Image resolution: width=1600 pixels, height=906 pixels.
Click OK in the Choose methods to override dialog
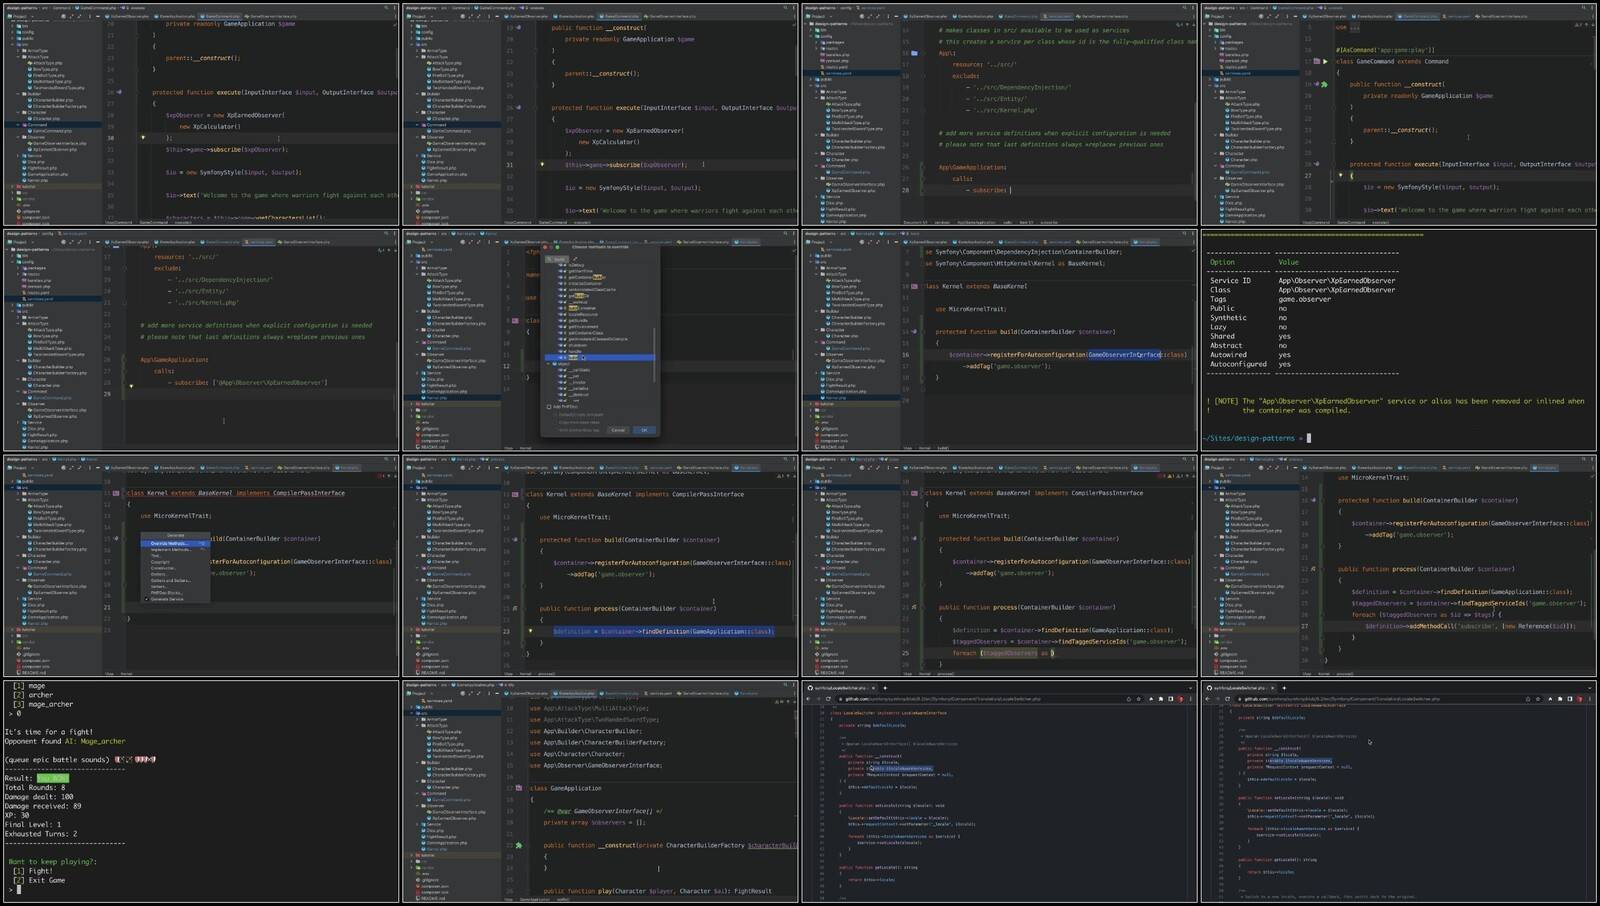pyautogui.click(x=643, y=430)
